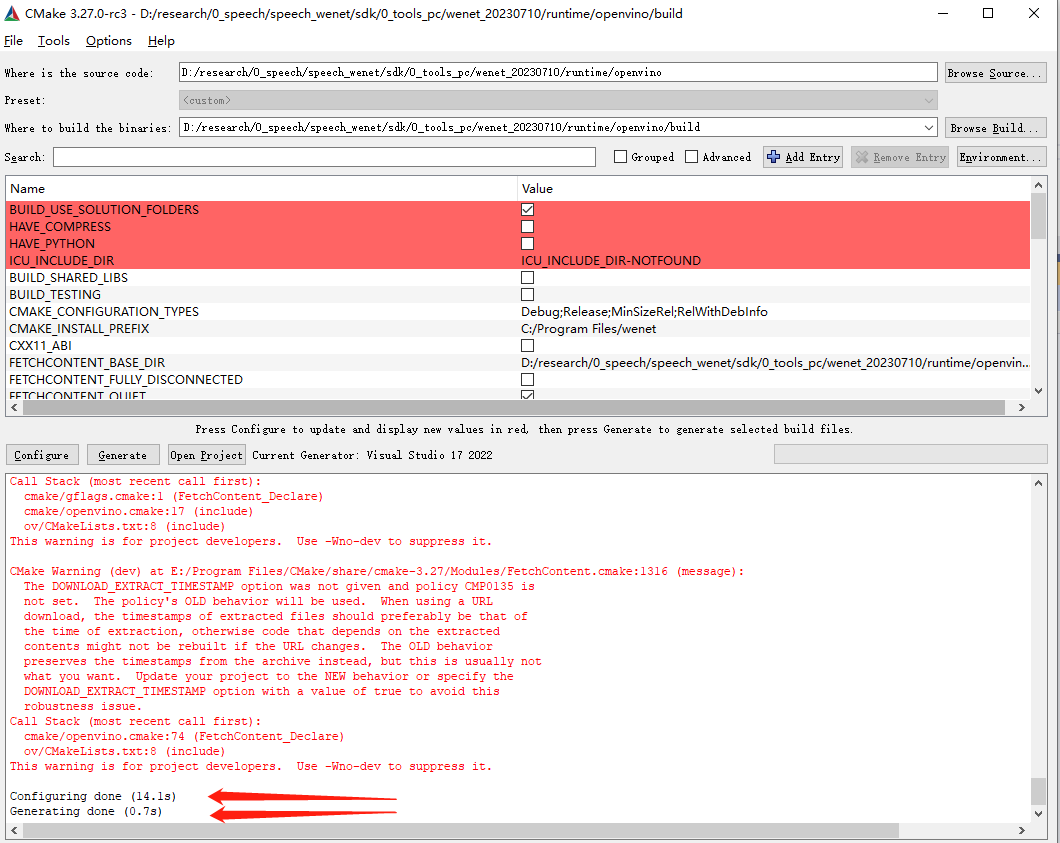Click the Generate button

point(122,454)
